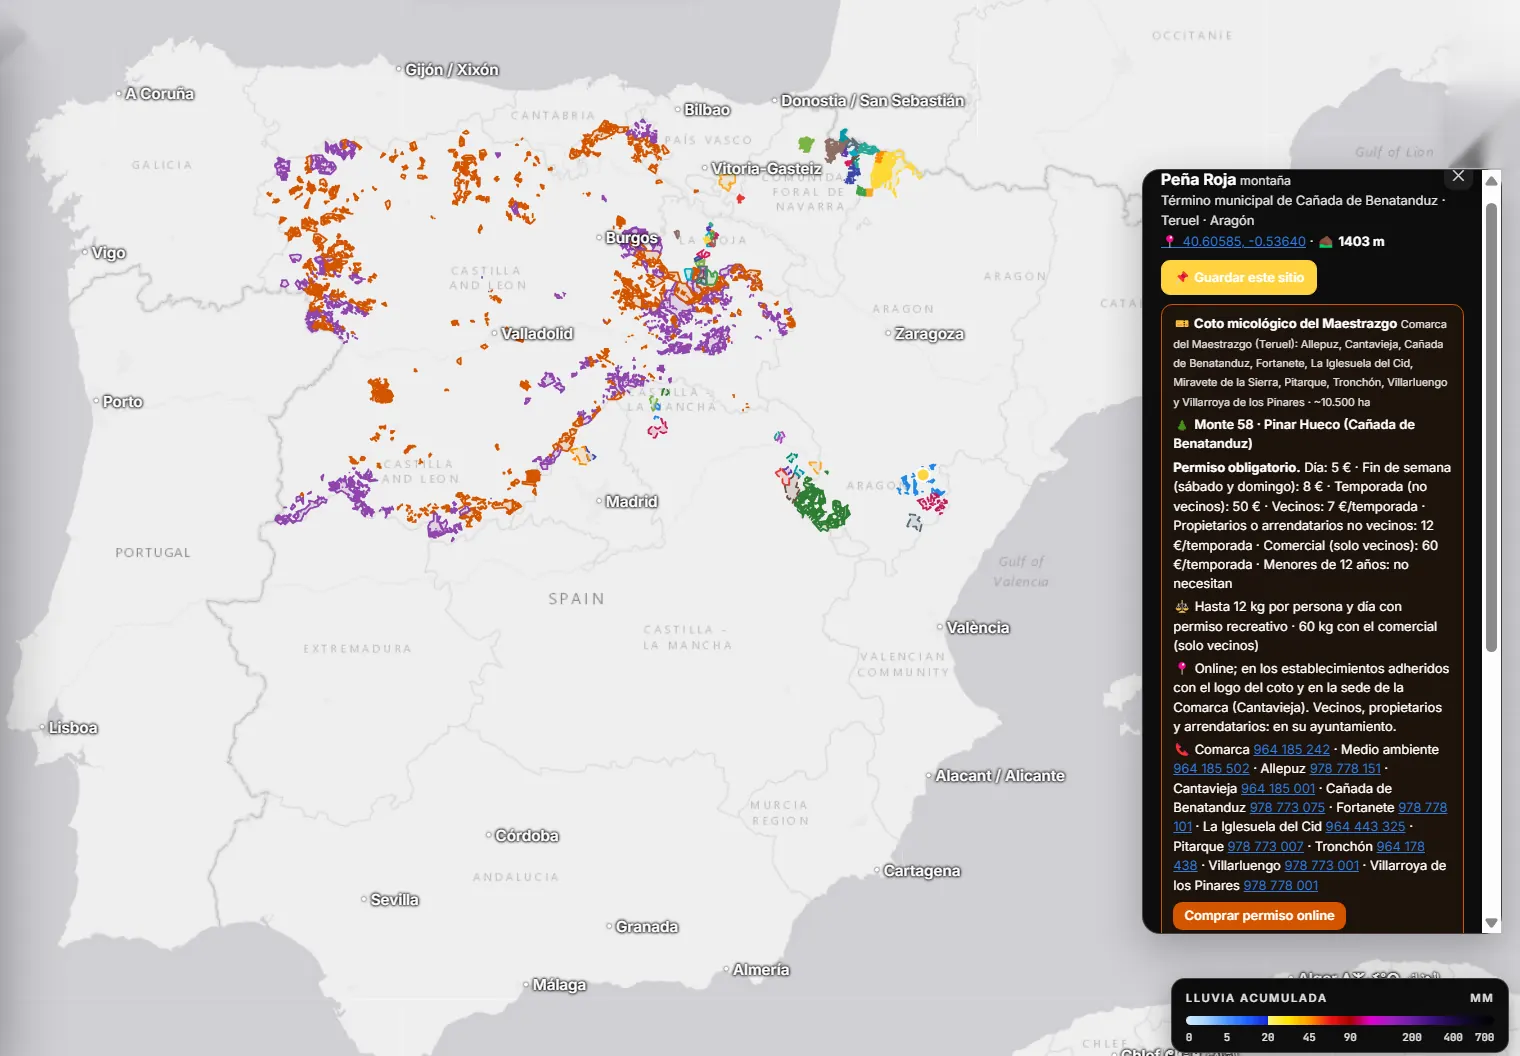Open coordinates link 40.60585, -0.53640
This screenshot has width=1520, height=1056.
[x=1244, y=241]
